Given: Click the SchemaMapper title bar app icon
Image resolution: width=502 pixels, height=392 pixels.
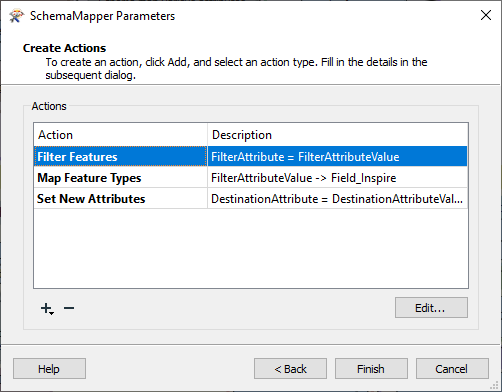Looking at the screenshot, I should [16, 16].
